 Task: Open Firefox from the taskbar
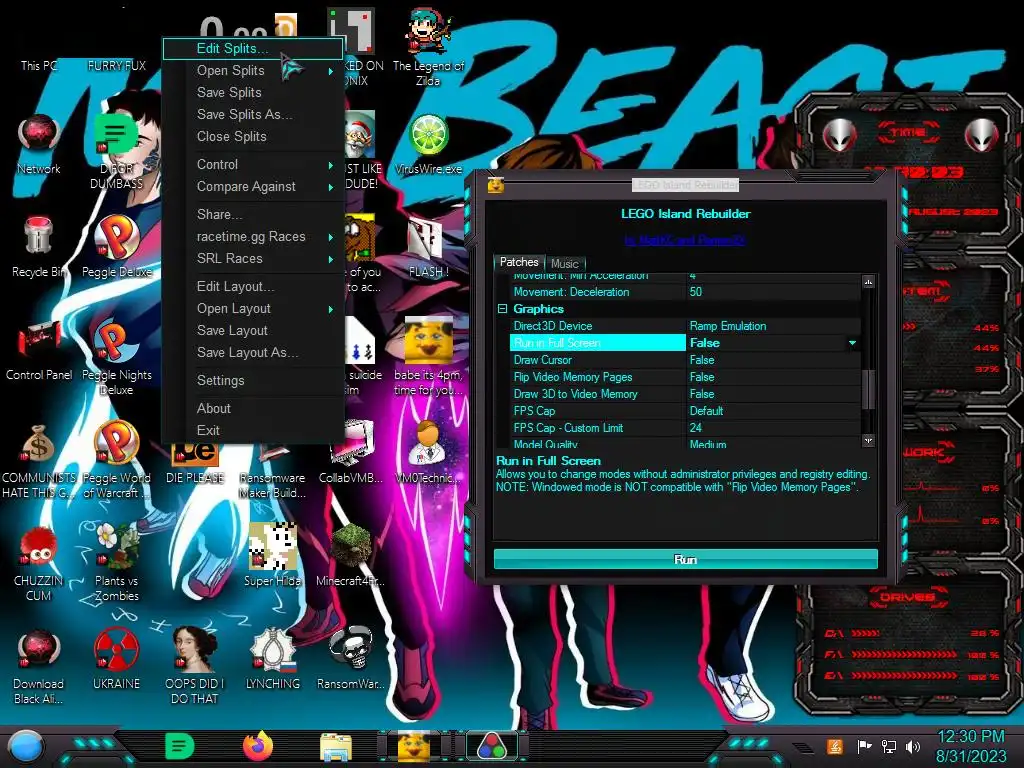(x=258, y=745)
